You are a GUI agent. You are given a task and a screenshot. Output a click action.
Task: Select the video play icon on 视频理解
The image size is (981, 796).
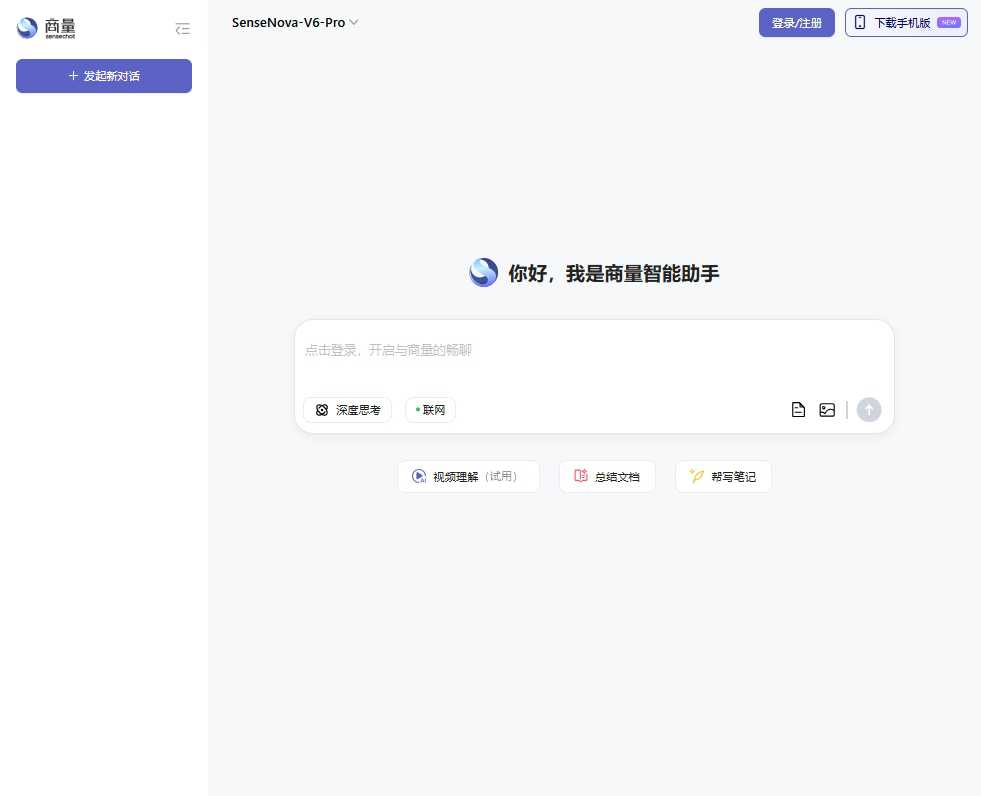[x=419, y=476]
